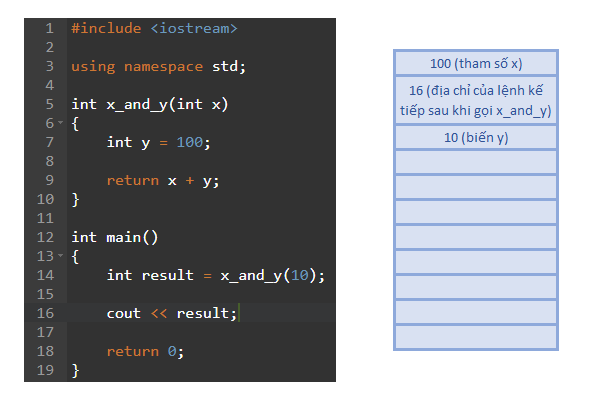The height and width of the screenshot is (400, 600).
Task: Collapse the x_and_y function fold arrow
Action: (x=59, y=124)
